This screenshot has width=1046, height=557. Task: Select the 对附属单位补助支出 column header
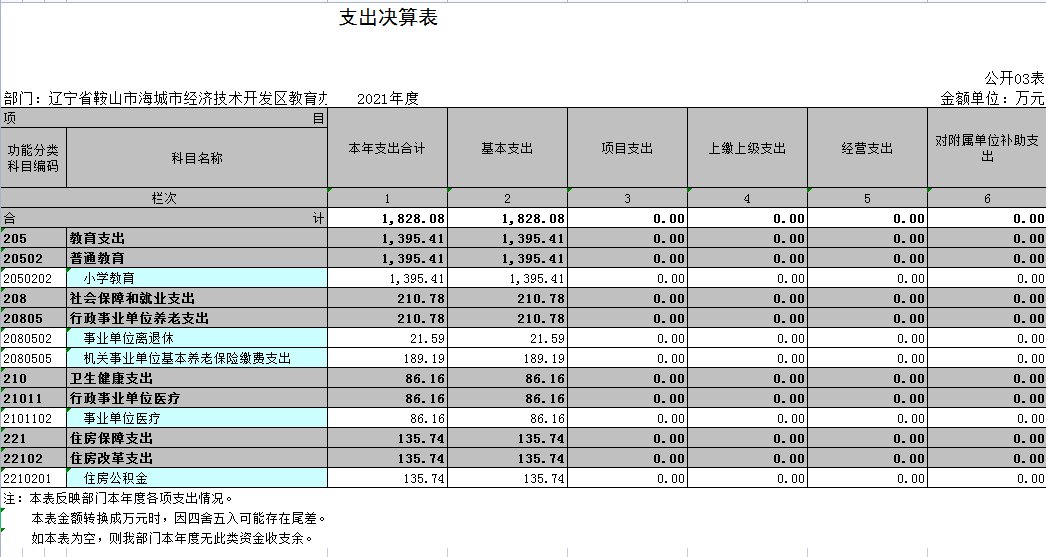click(x=987, y=148)
